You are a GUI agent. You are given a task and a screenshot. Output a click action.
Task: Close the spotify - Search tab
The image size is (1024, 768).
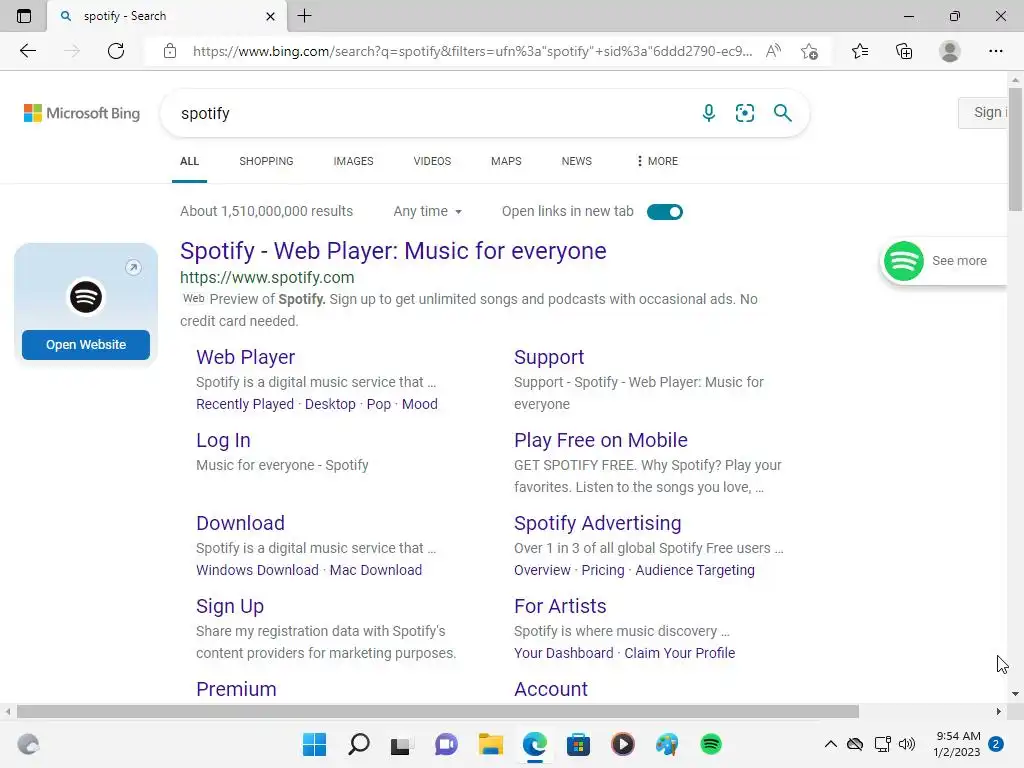(x=270, y=16)
